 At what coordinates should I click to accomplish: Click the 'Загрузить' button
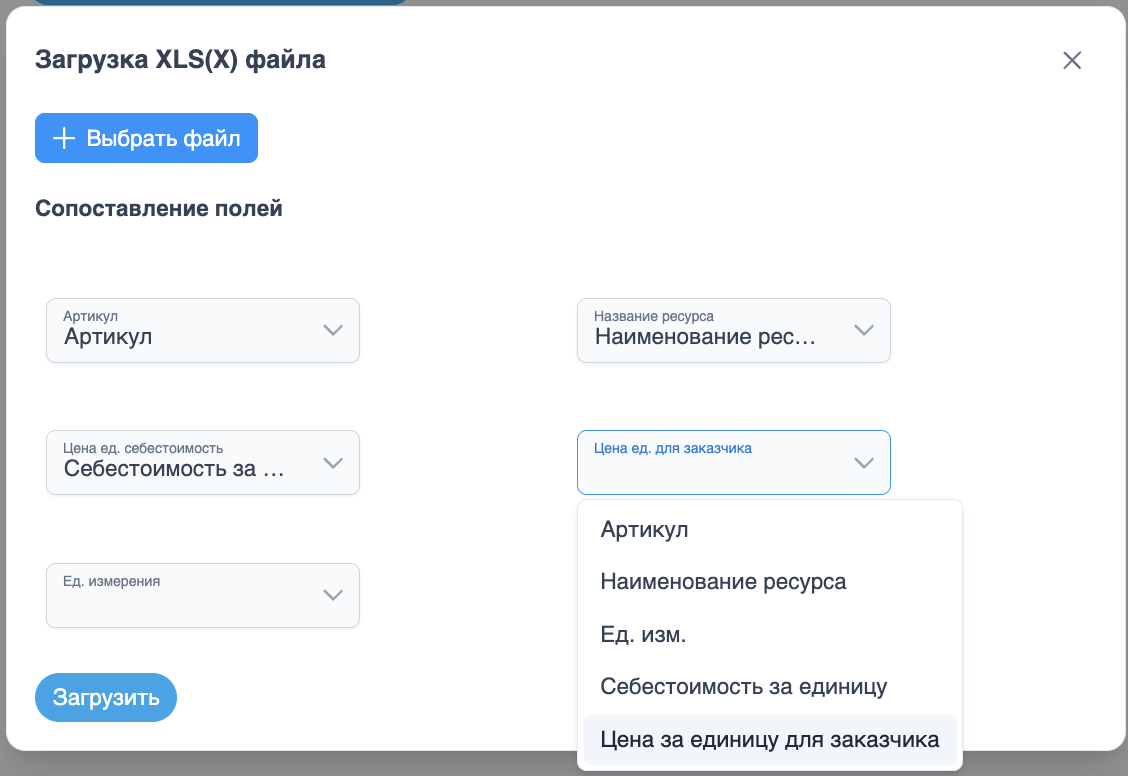[106, 697]
